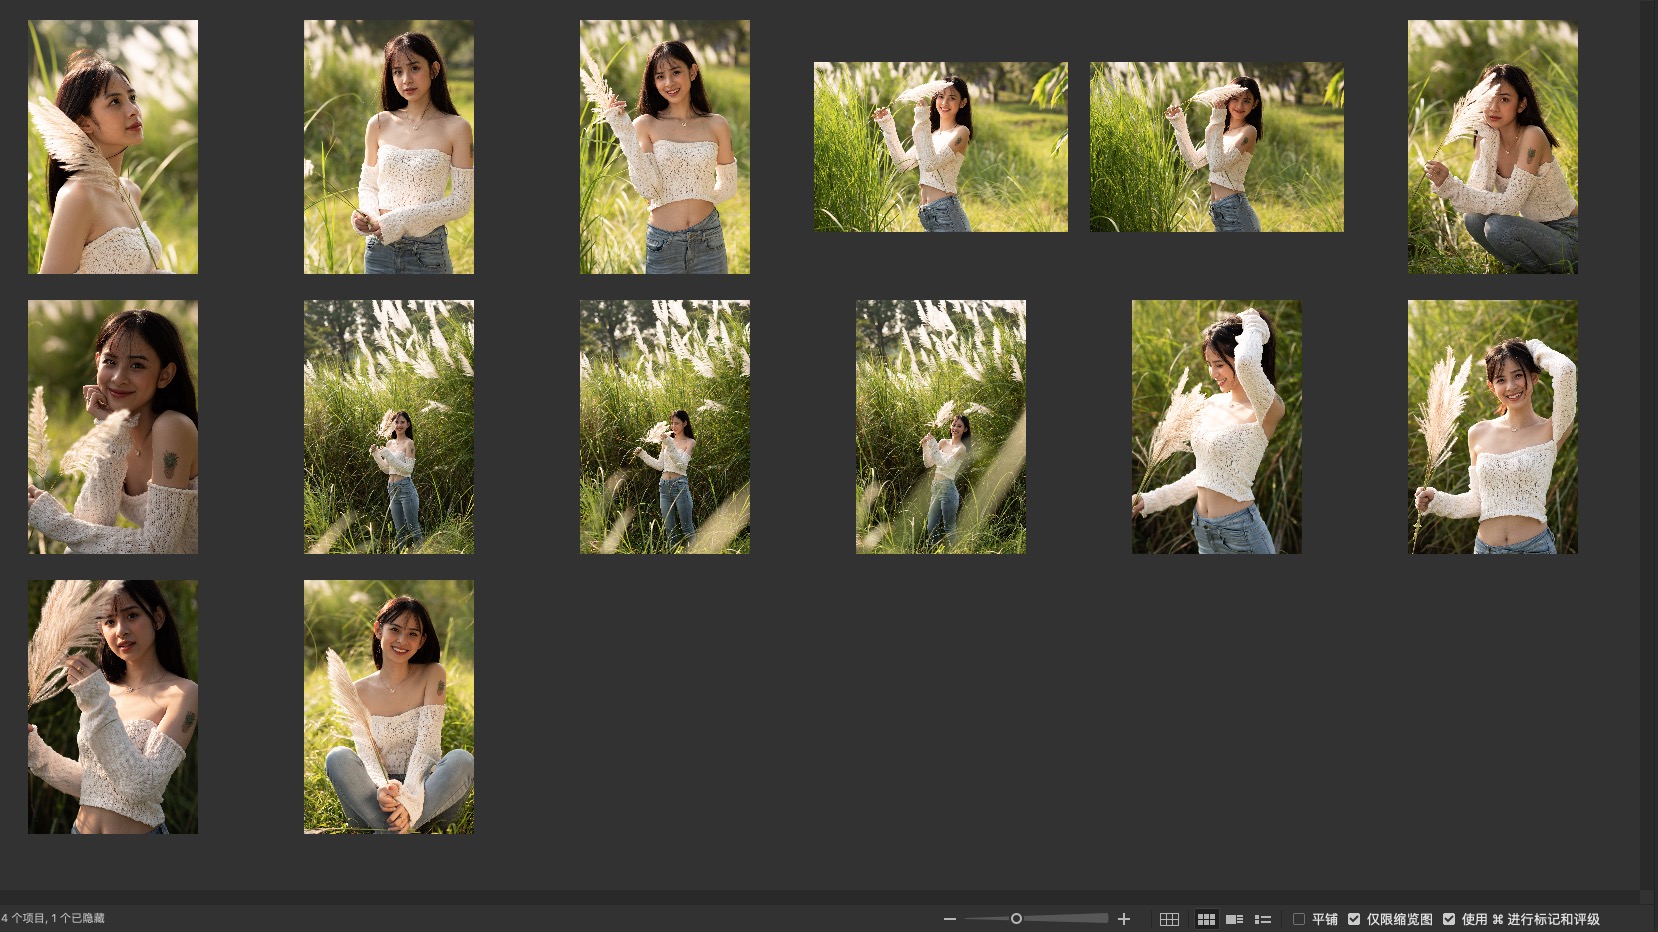
Task: Select photo of woman sitting cross-legged
Action: 389,707
